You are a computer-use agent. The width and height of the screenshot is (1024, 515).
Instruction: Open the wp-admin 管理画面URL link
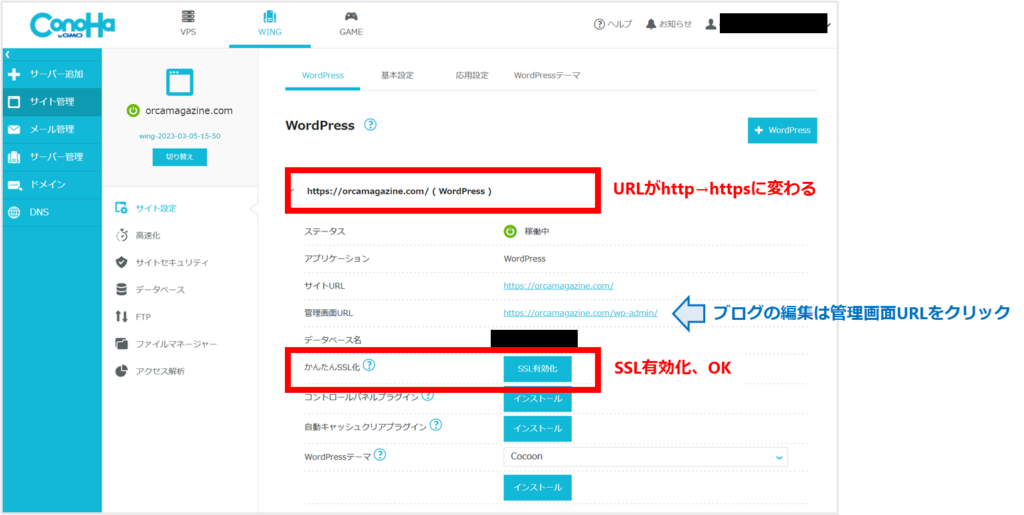581,313
